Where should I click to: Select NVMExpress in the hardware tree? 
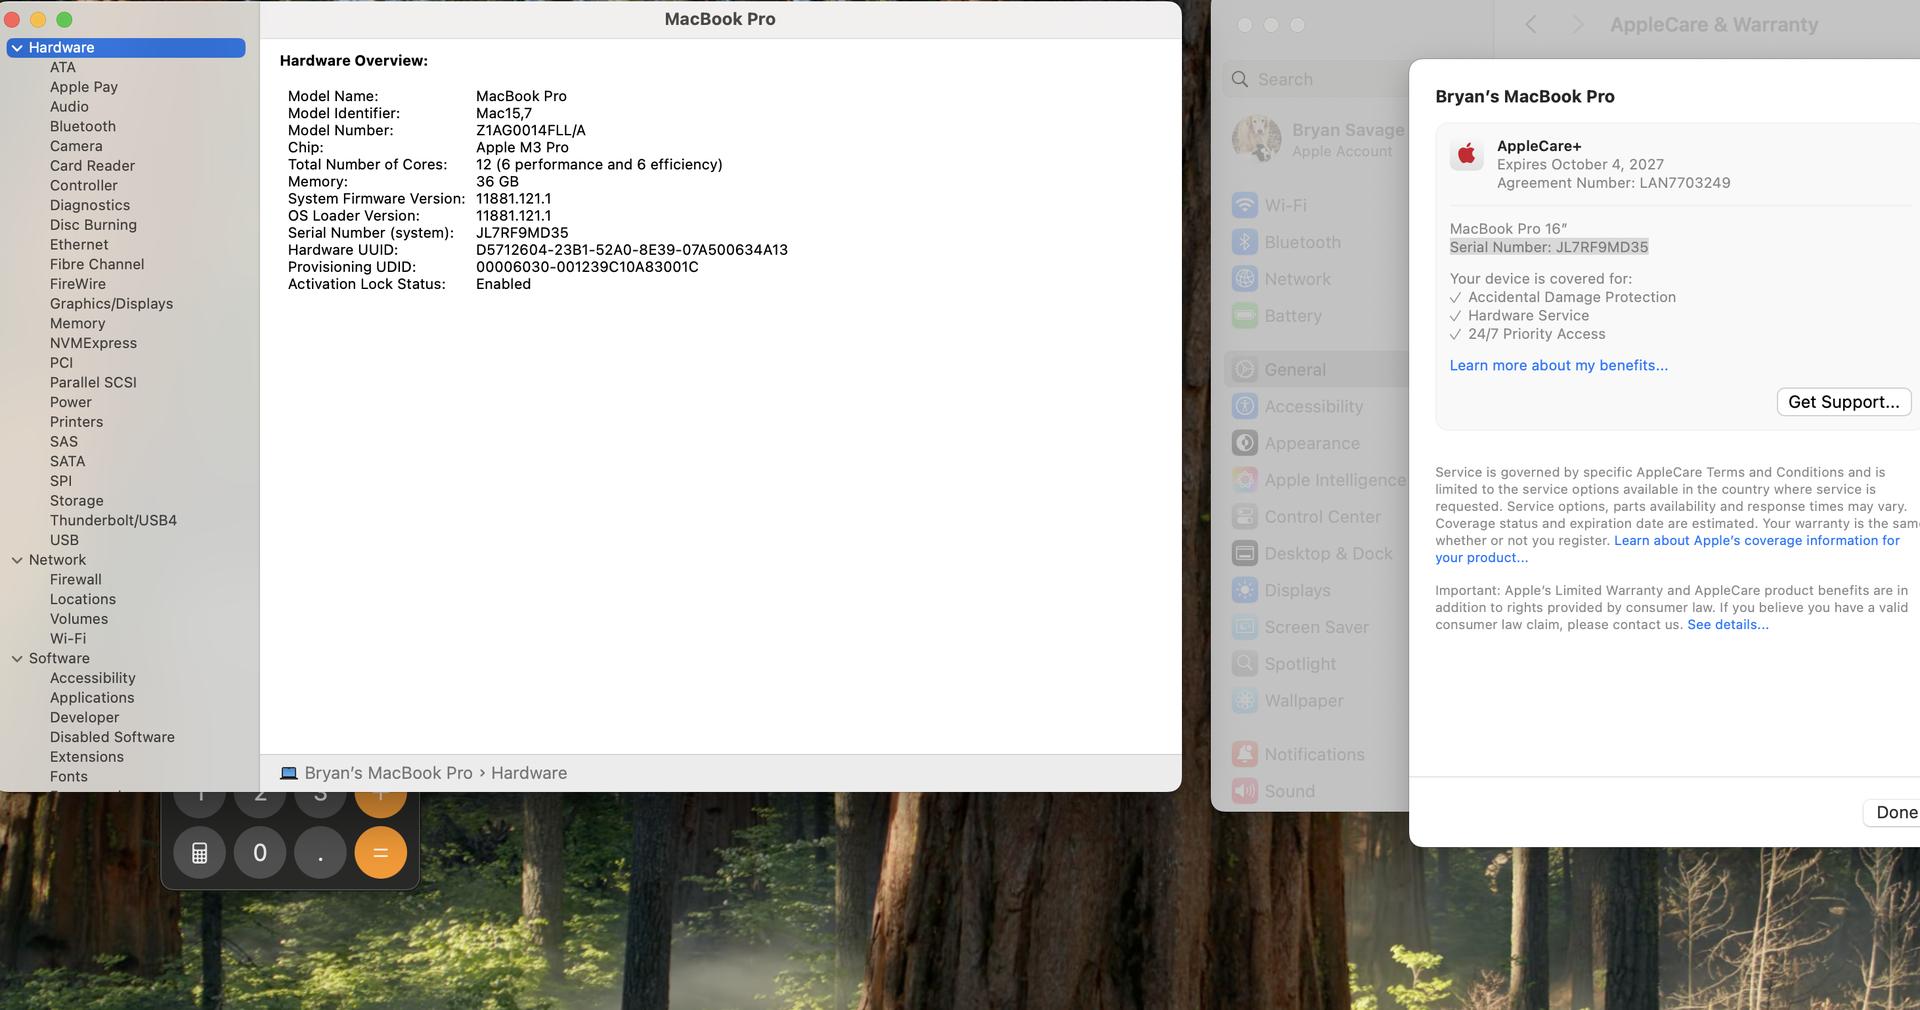point(93,343)
